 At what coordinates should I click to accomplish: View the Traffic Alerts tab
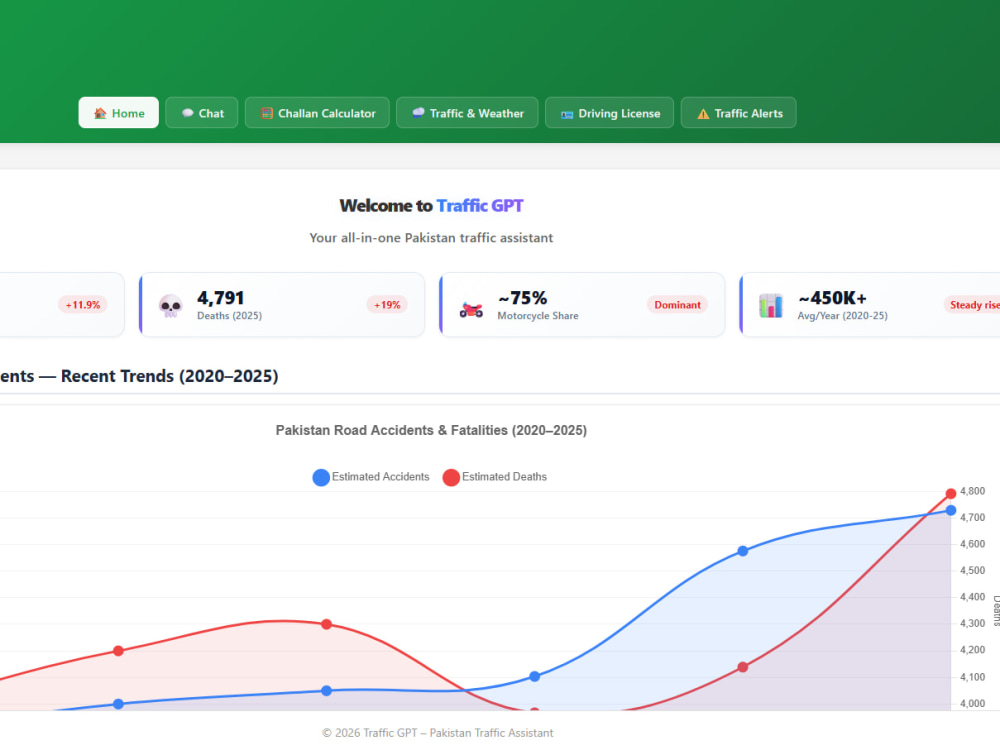(739, 113)
